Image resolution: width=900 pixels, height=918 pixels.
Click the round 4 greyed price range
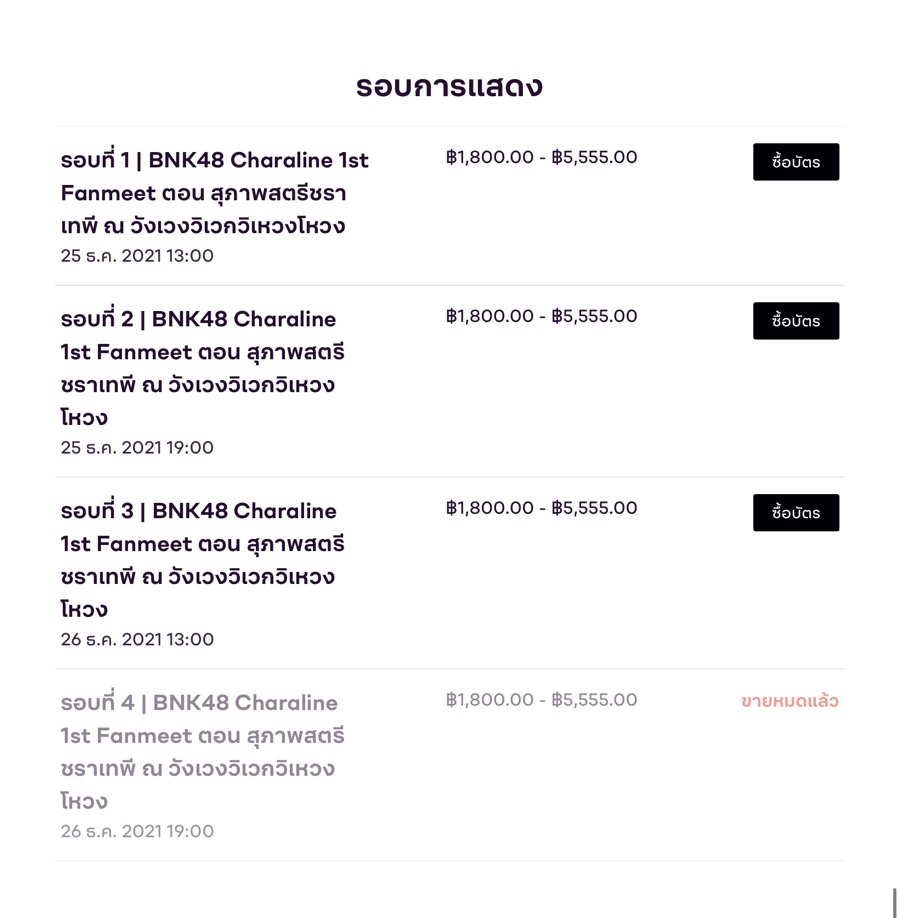pos(541,700)
